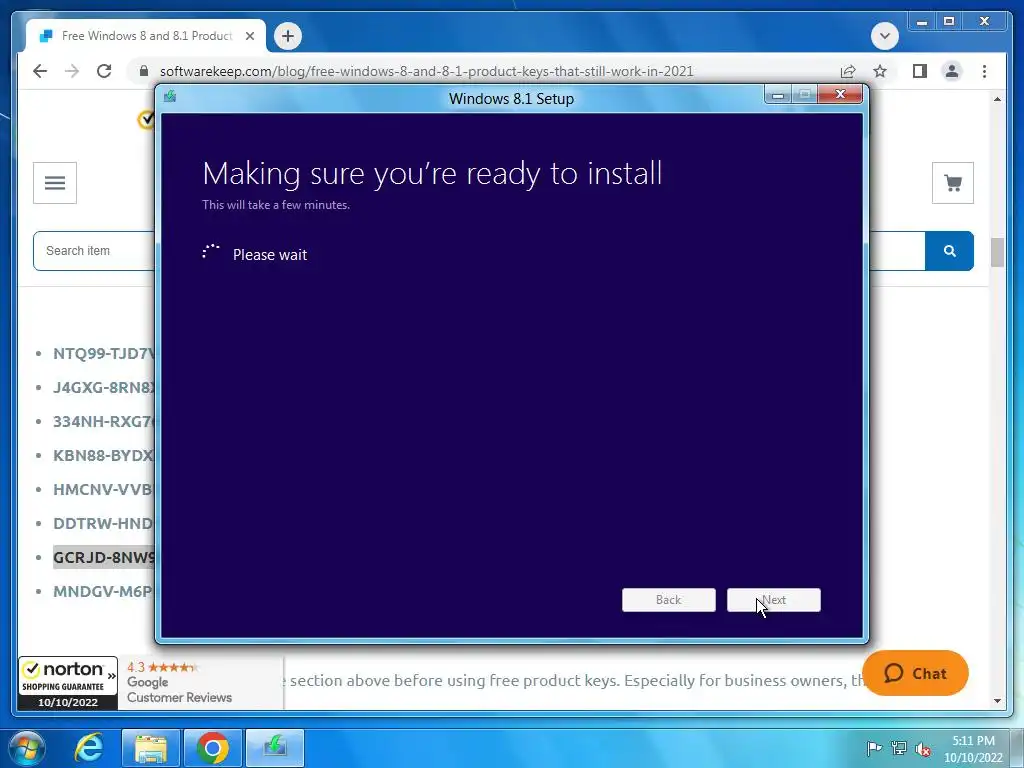Open the shopping cart
This screenshot has height=768, width=1024.
coord(953,183)
